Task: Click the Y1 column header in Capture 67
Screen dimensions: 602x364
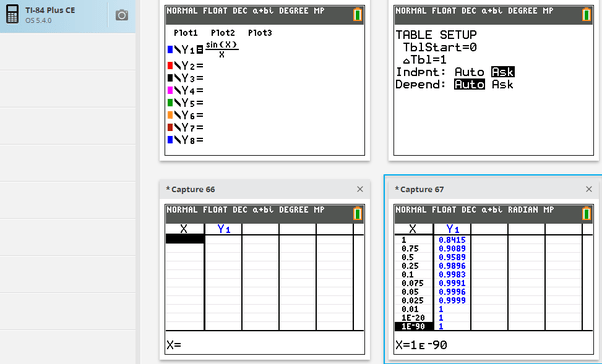Action: tap(453, 229)
